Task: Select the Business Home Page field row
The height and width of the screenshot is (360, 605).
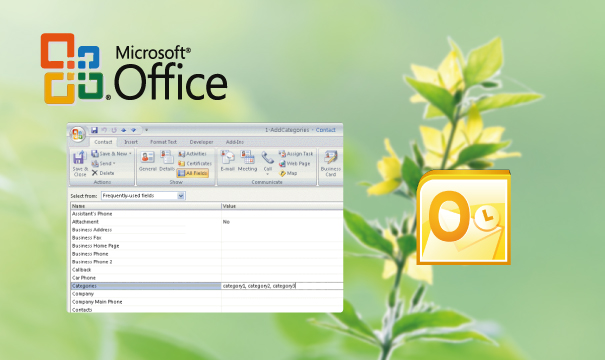Action: pos(207,246)
